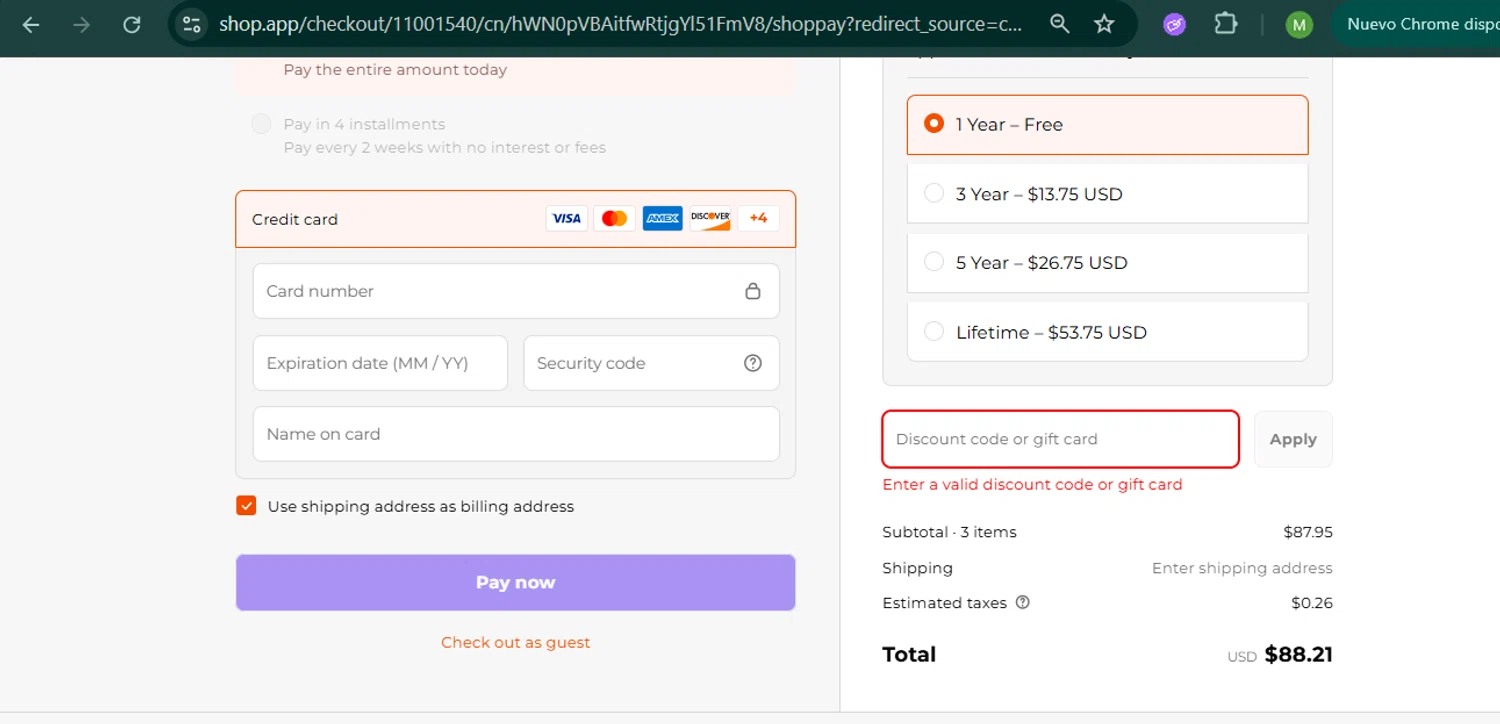1500x724 pixels.
Task: Click the security code help icon
Action: pyautogui.click(x=753, y=363)
